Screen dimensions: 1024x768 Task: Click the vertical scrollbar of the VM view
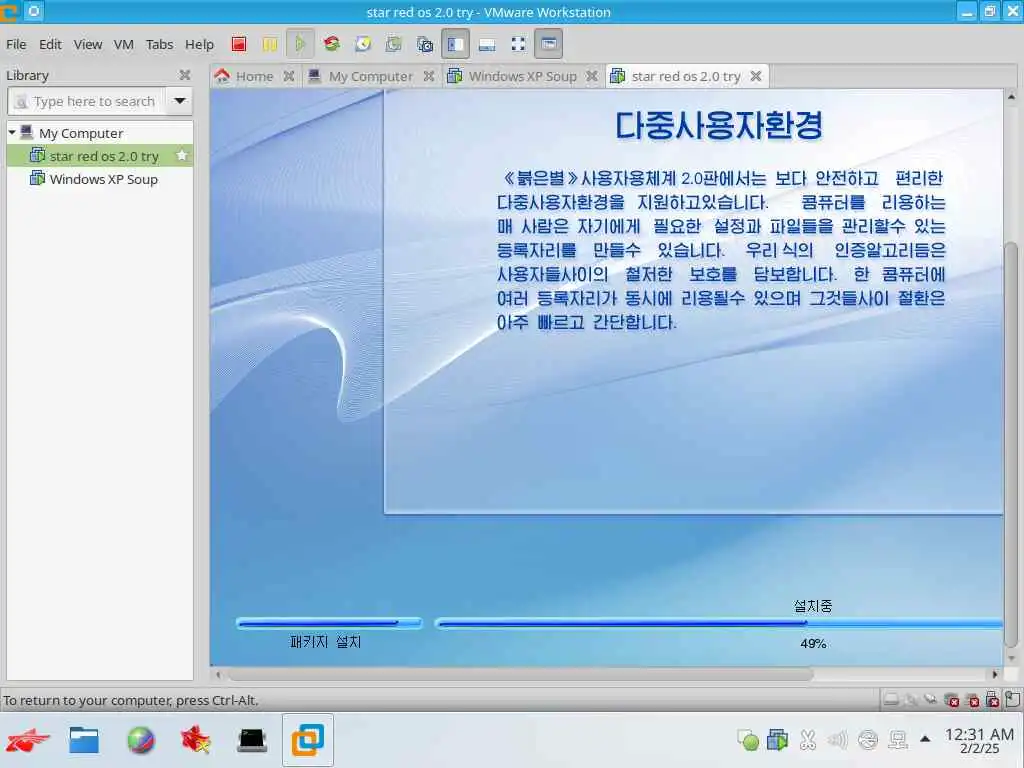(1011, 444)
